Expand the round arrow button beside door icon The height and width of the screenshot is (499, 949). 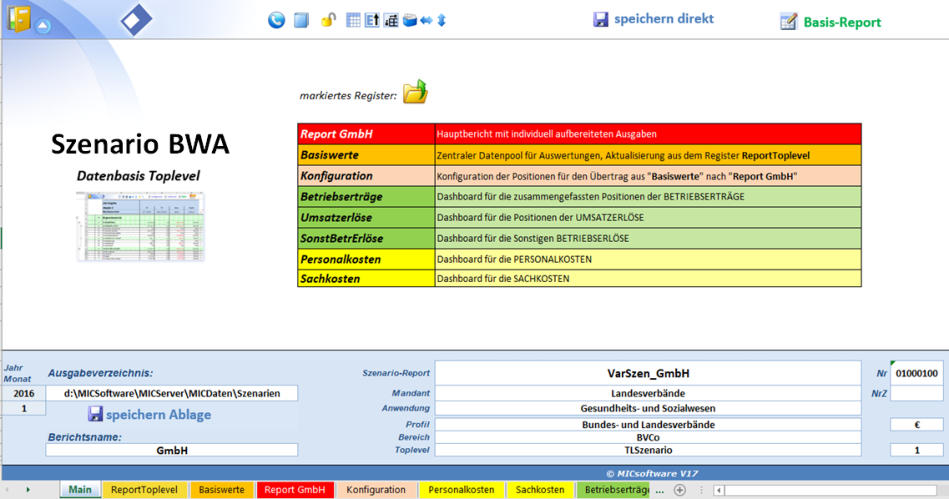click(x=43, y=26)
